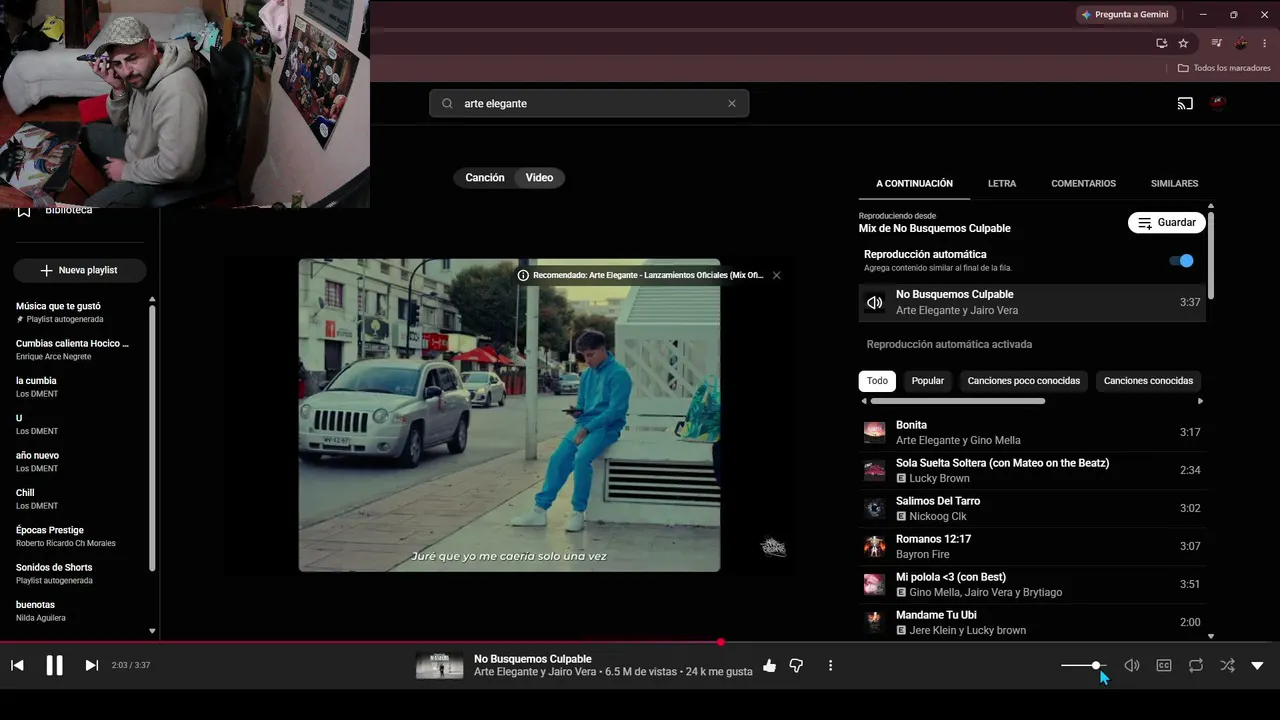Screen dimensions: 1280x720
Task: Seek on the red song progress bar
Action: 640,642
